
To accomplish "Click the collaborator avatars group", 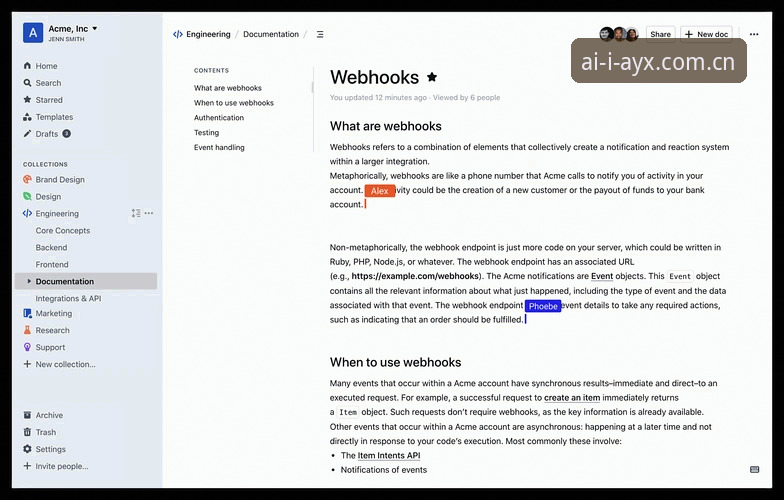I will coord(619,34).
